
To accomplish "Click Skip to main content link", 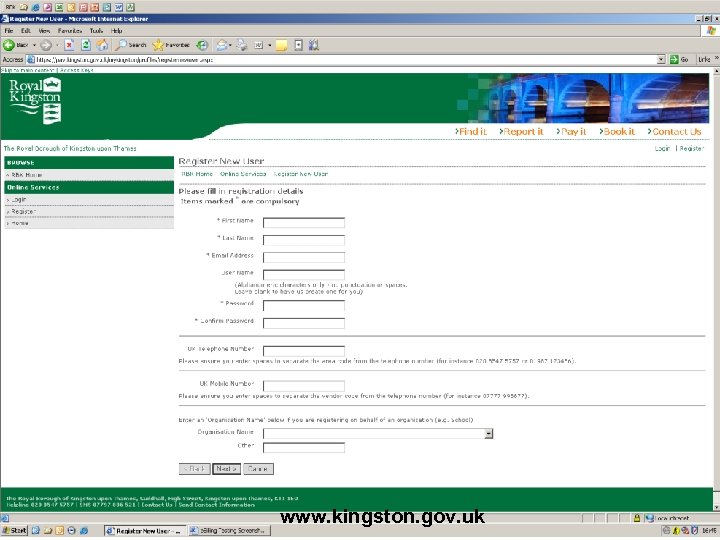I will coord(28,70).
